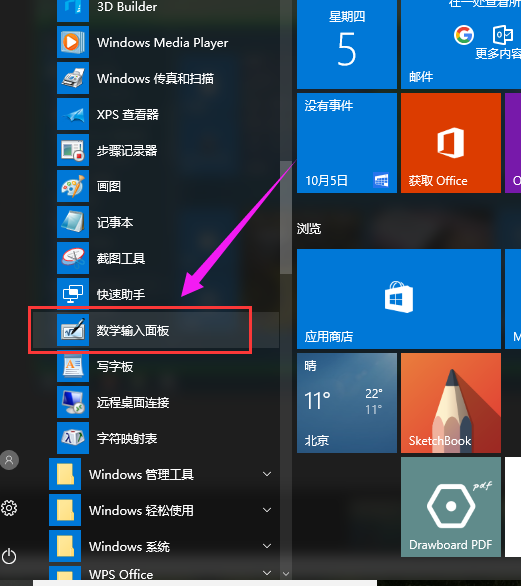Click the power icon
Viewport: 521px width, 586px height.
[x=9, y=556]
